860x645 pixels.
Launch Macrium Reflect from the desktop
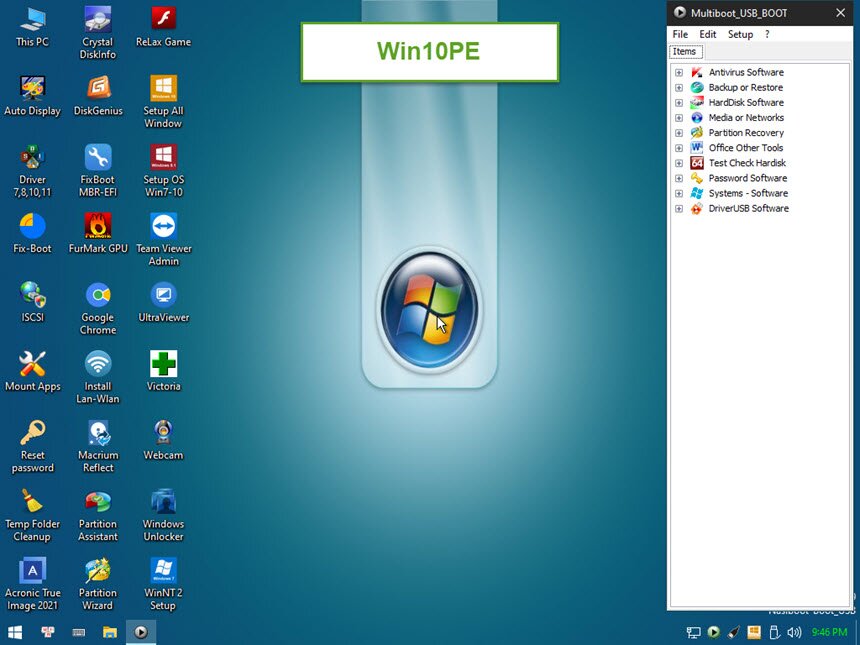point(98,446)
